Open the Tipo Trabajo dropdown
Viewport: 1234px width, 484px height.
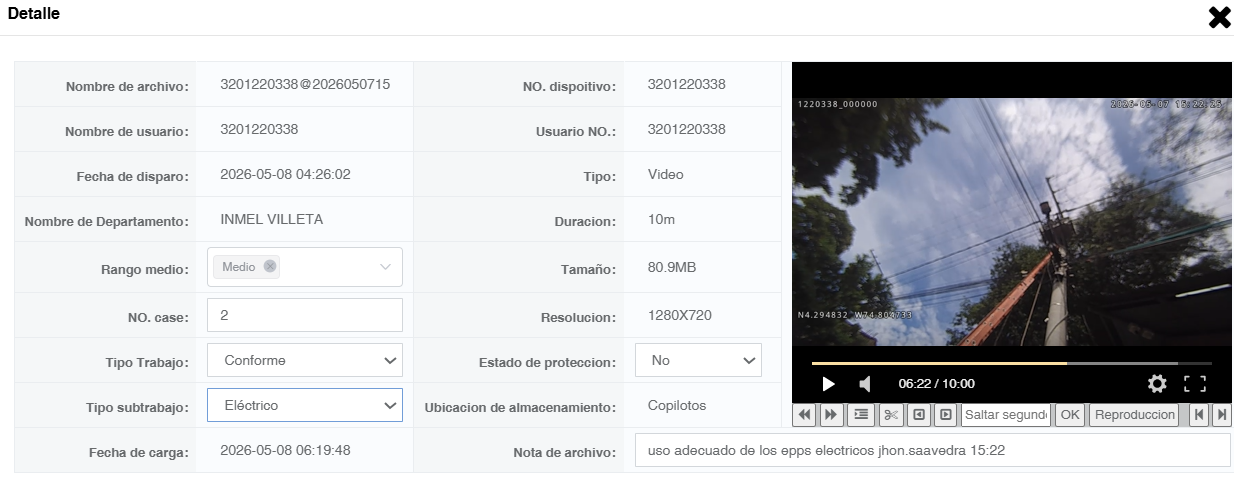coord(305,360)
